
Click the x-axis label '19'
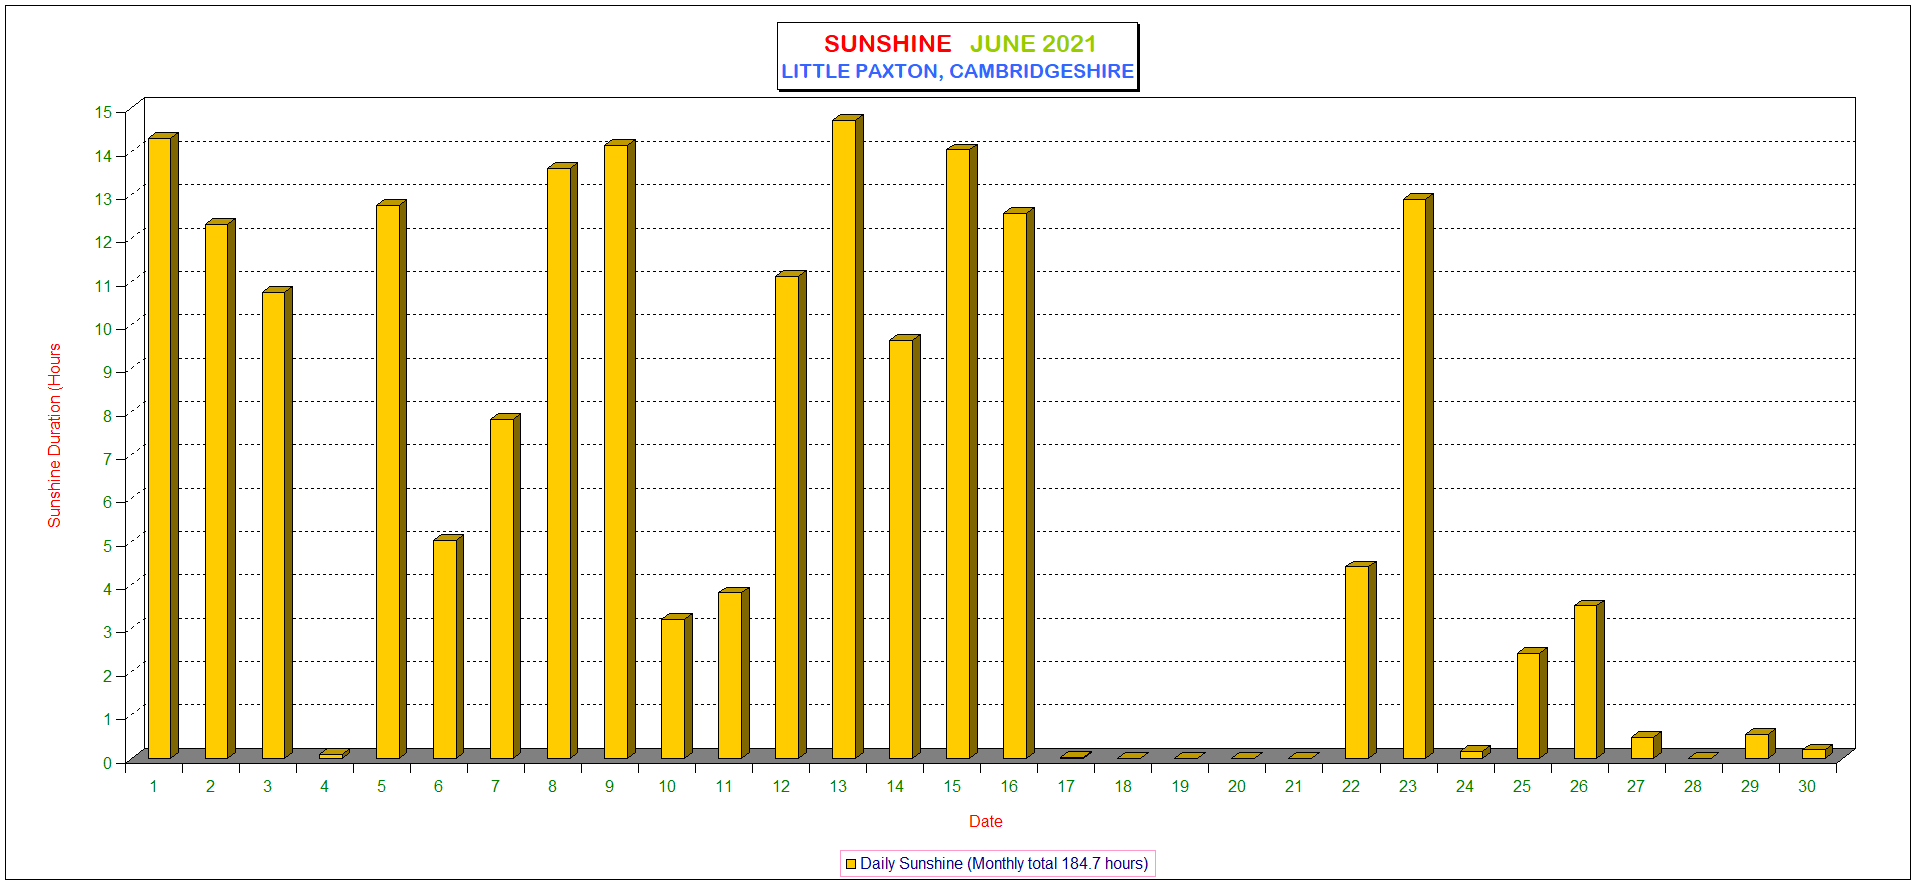(1180, 787)
